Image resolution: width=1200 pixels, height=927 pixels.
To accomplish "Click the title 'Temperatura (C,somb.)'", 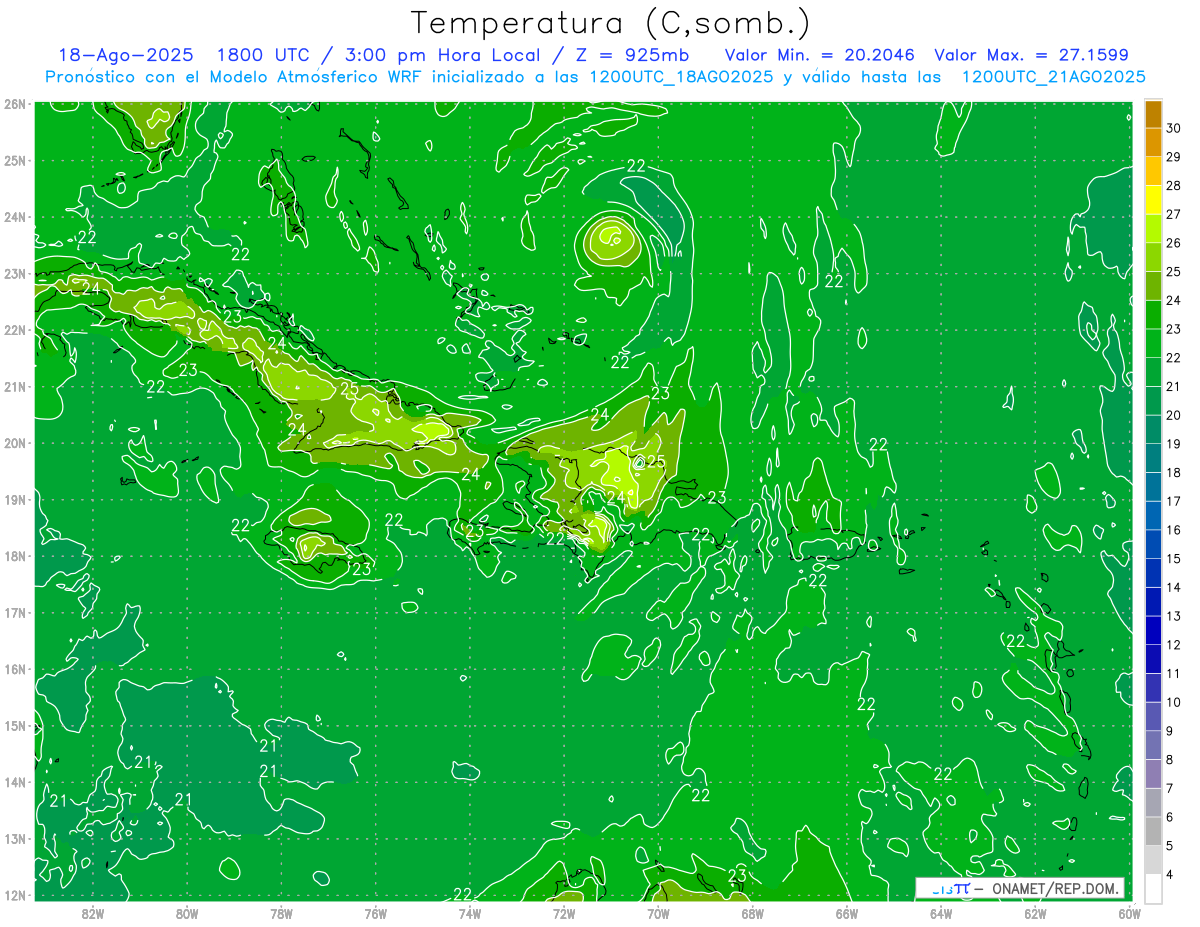I will 611,24.
